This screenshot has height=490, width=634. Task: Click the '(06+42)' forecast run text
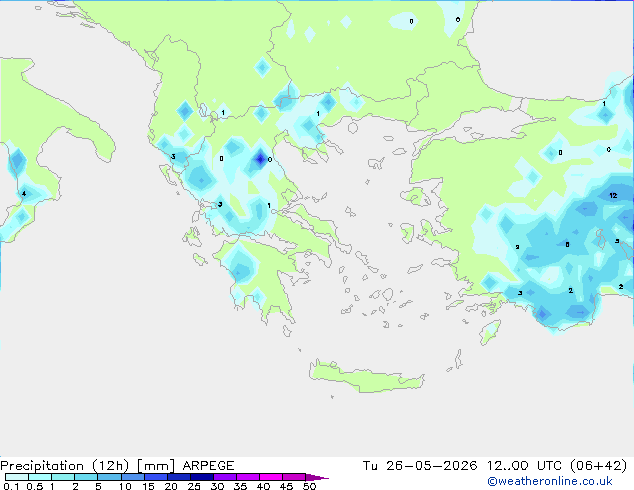coord(598,466)
